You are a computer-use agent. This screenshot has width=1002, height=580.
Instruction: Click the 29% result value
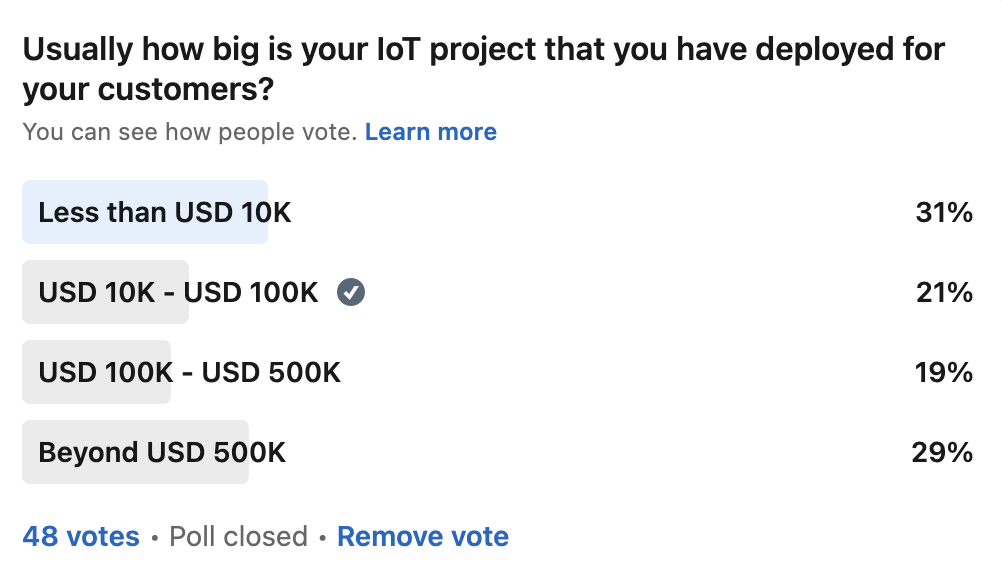tap(942, 452)
